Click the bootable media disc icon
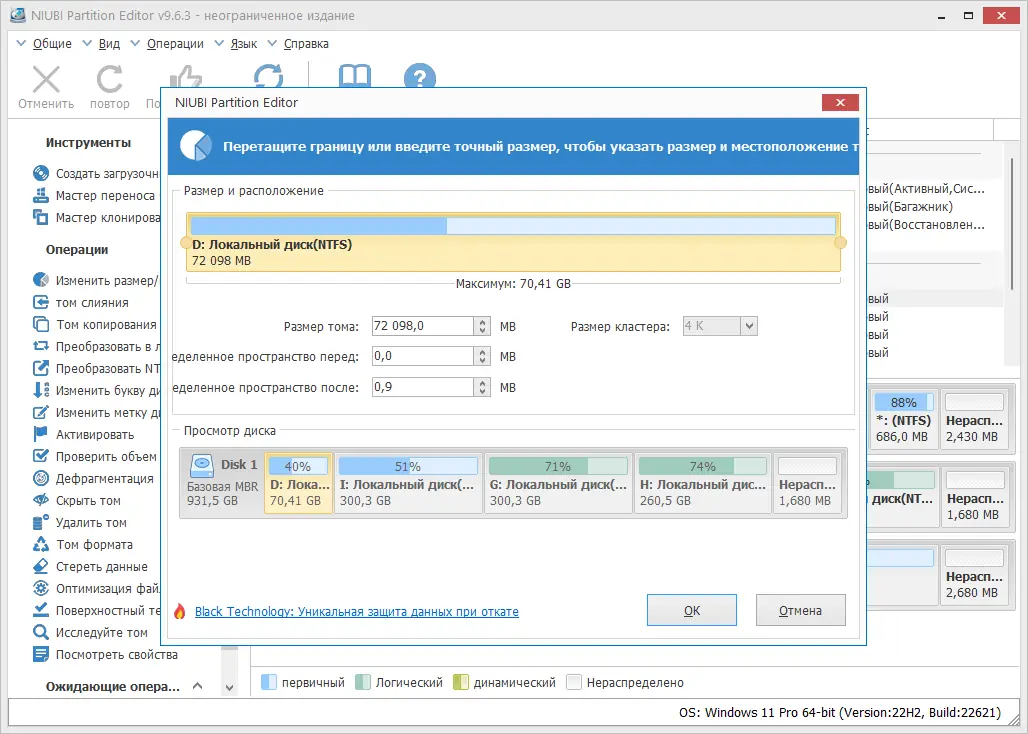 [41, 174]
